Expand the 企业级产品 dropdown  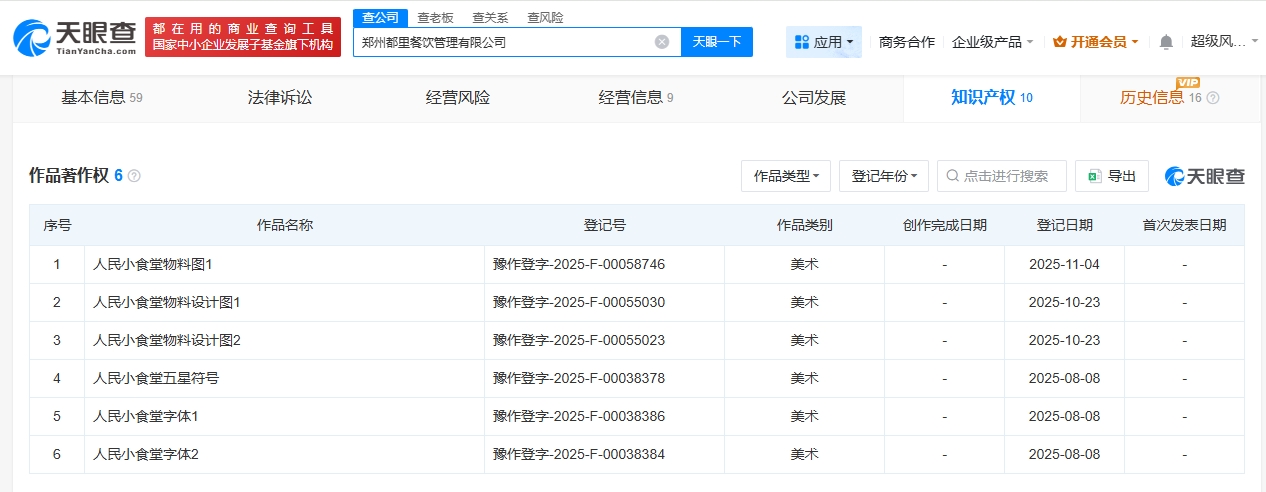(992, 42)
